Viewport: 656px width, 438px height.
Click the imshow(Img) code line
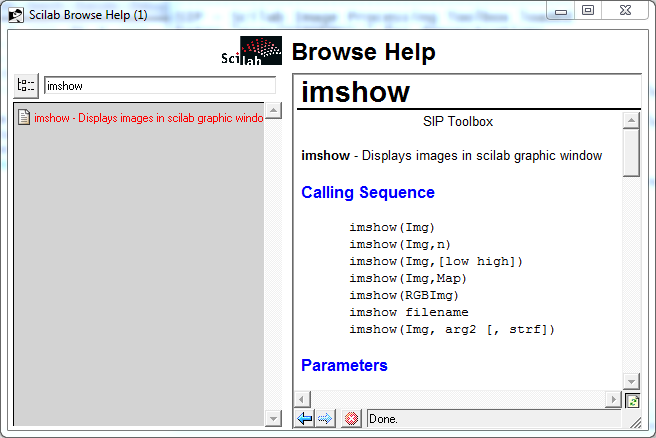pyautogui.click(x=392, y=228)
